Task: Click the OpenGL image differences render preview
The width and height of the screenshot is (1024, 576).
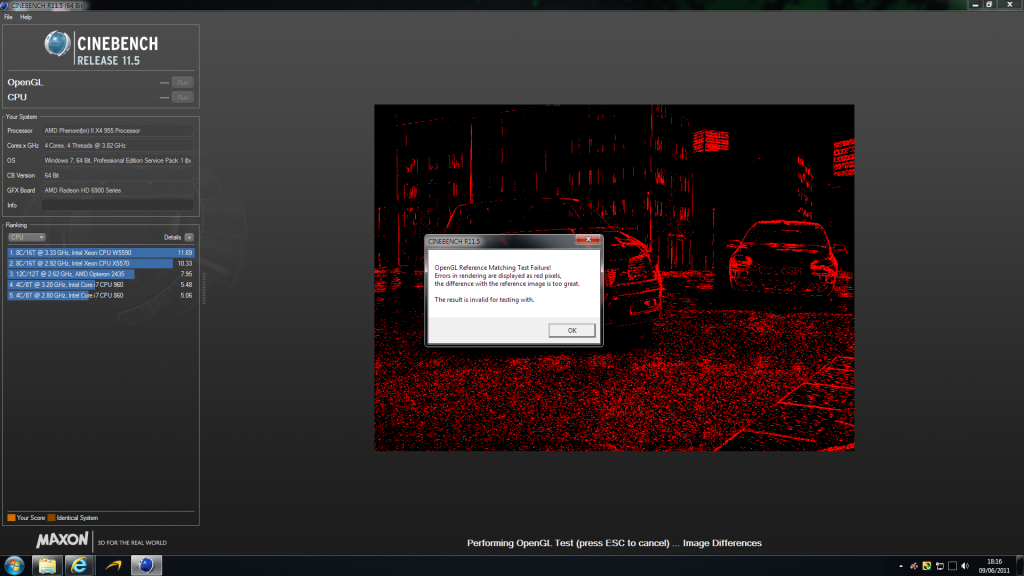Action: [614, 278]
